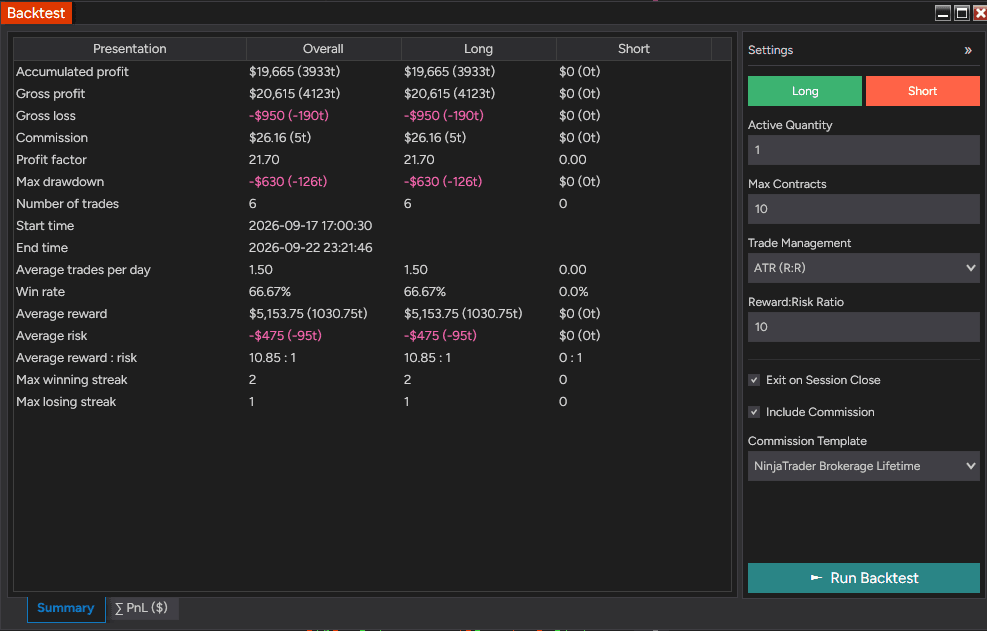Image resolution: width=987 pixels, height=631 pixels.
Task: Click Overall win rate 66.67%
Action: [x=270, y=292]
